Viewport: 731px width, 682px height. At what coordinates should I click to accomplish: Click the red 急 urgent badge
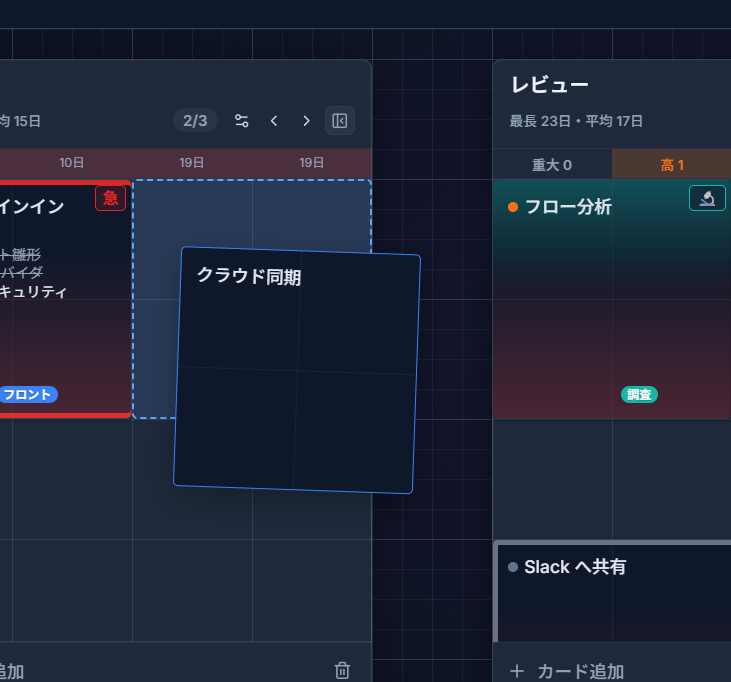pos(110,198)
